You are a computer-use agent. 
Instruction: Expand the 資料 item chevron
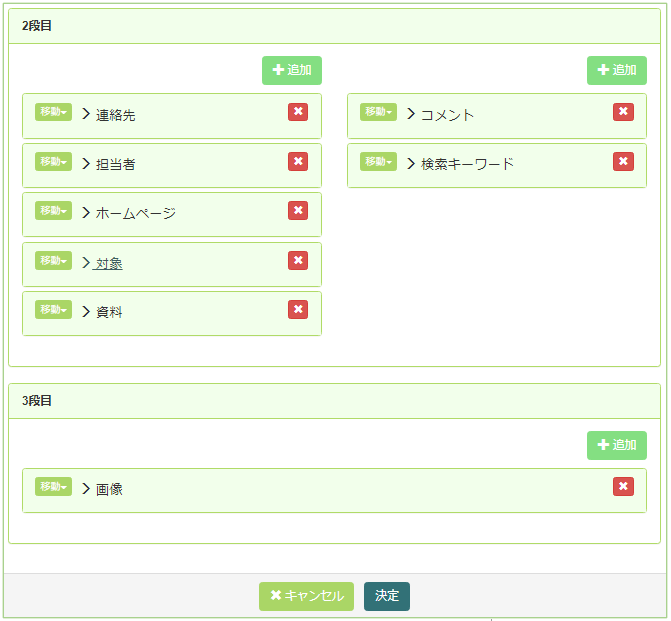coord(86,311)
